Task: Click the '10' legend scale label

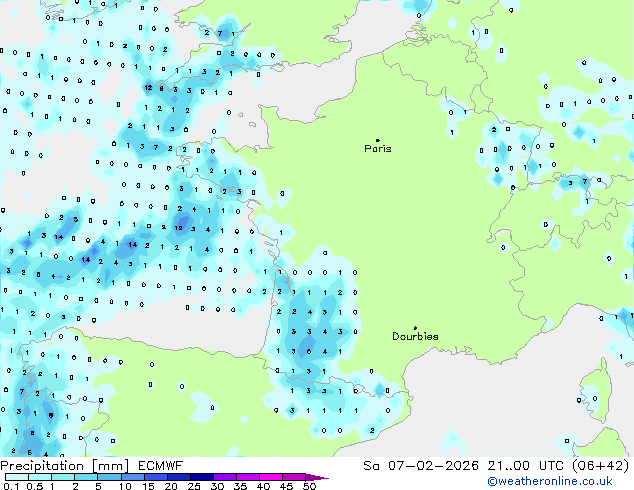Action: [125, 486]
